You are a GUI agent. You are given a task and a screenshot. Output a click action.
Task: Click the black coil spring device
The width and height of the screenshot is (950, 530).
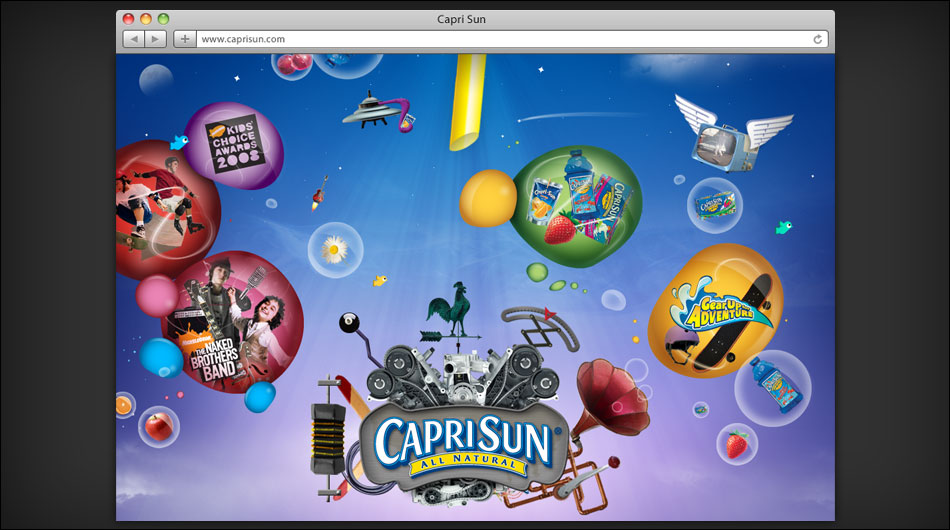(328, 438)
